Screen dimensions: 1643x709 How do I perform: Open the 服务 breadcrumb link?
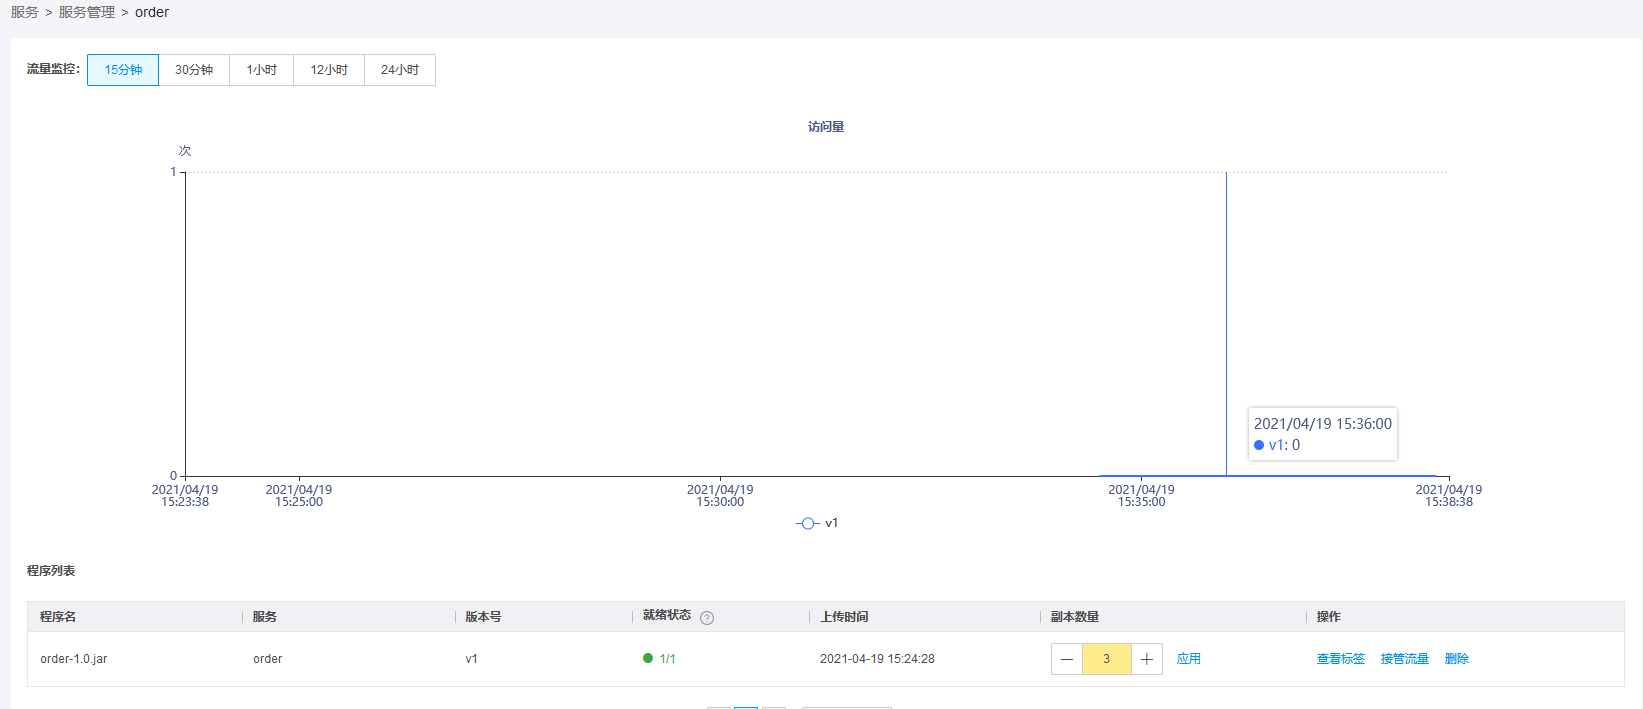pyautogui.click(x=25, y=12)
